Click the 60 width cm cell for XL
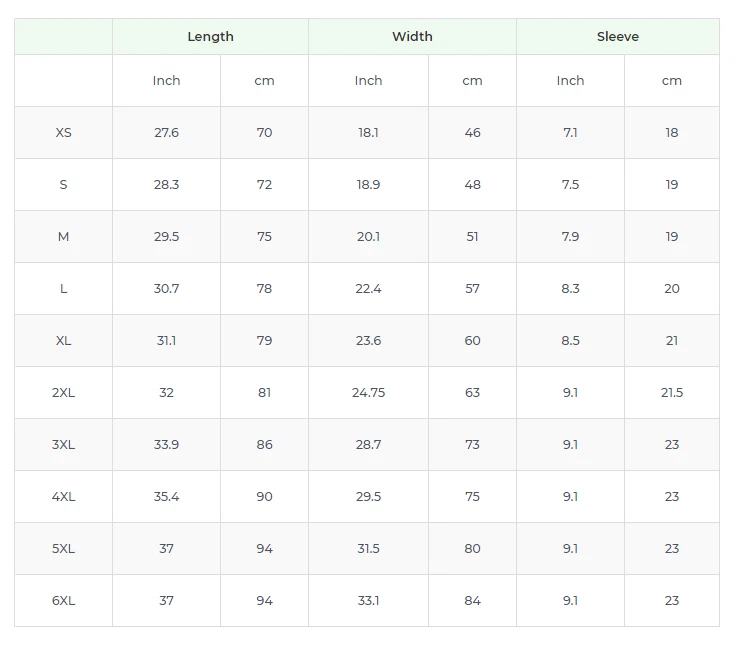 [472, 340]
